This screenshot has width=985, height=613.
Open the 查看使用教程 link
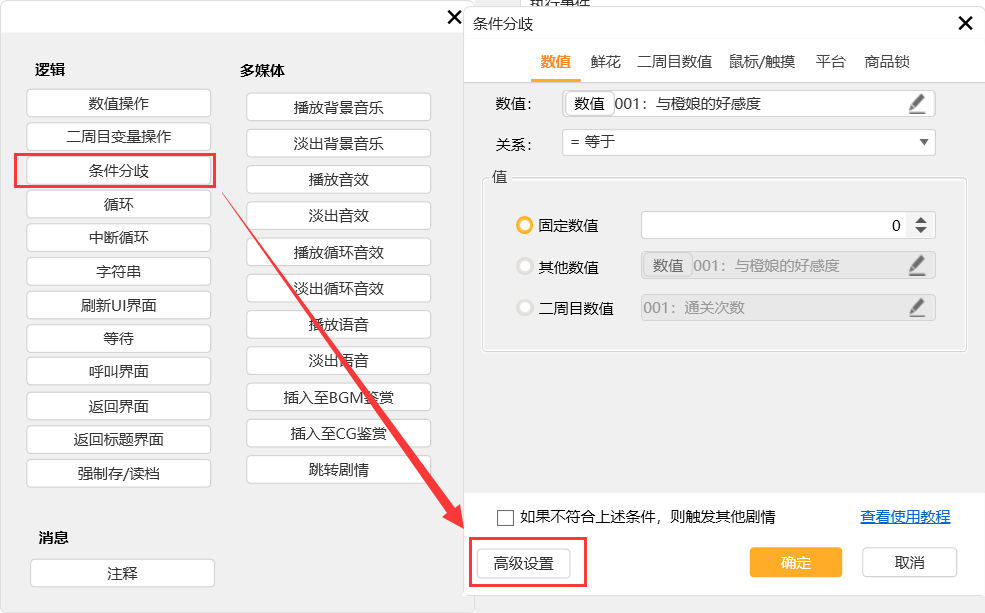tap(905, 517)
